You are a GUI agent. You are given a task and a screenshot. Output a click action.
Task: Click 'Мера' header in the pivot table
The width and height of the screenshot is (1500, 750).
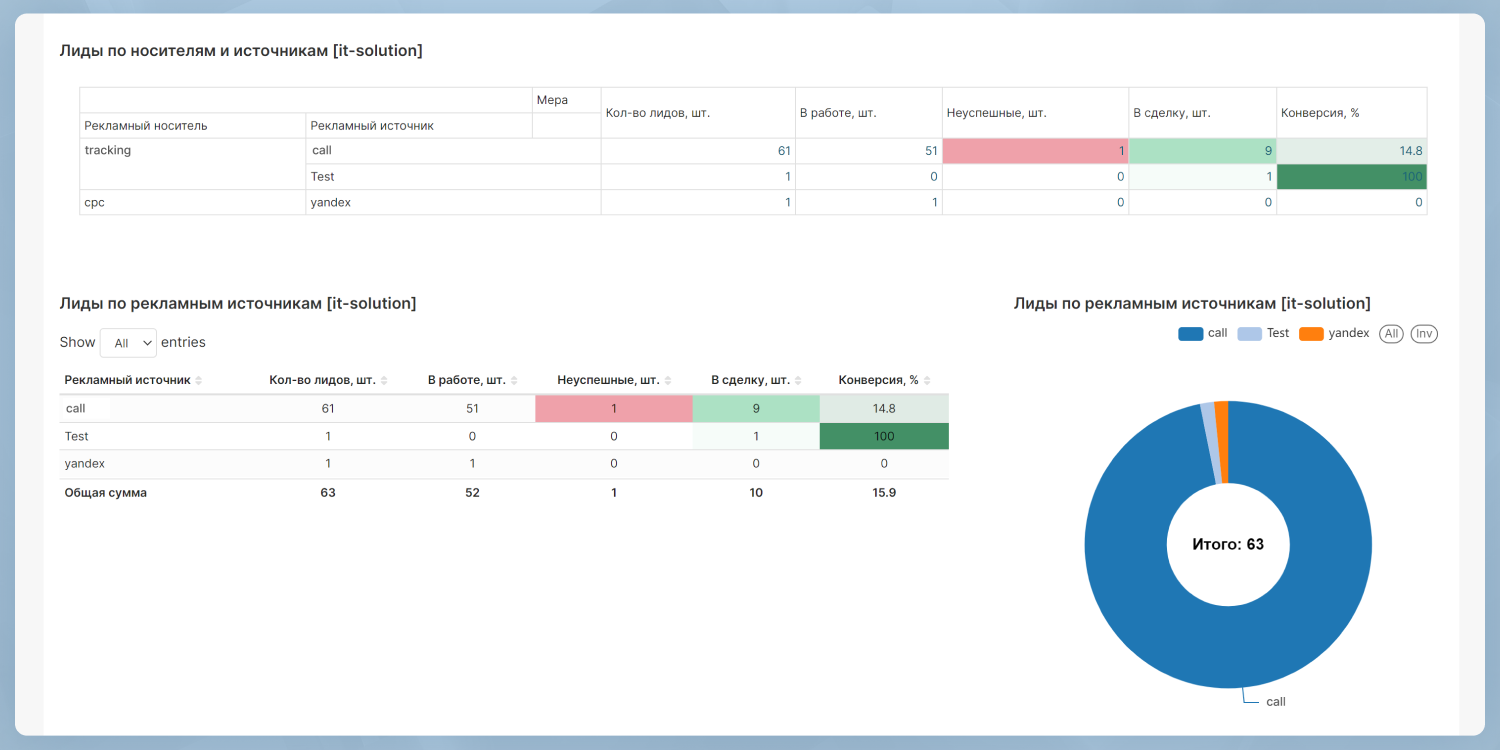tap(552, 100)
